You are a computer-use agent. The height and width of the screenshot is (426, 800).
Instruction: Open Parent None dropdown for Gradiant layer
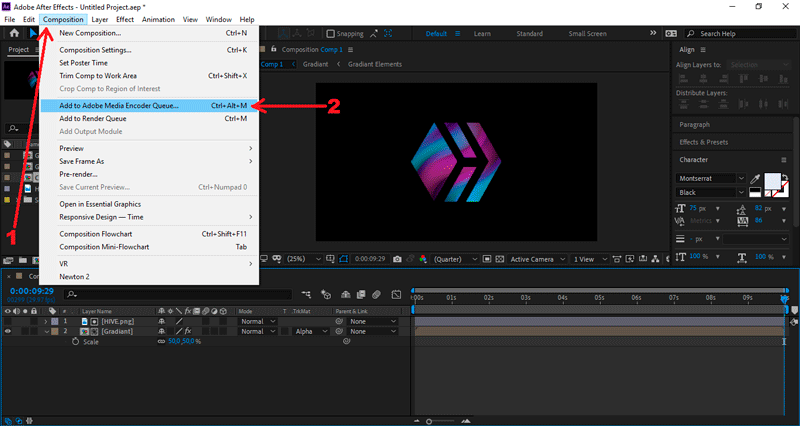372,331
